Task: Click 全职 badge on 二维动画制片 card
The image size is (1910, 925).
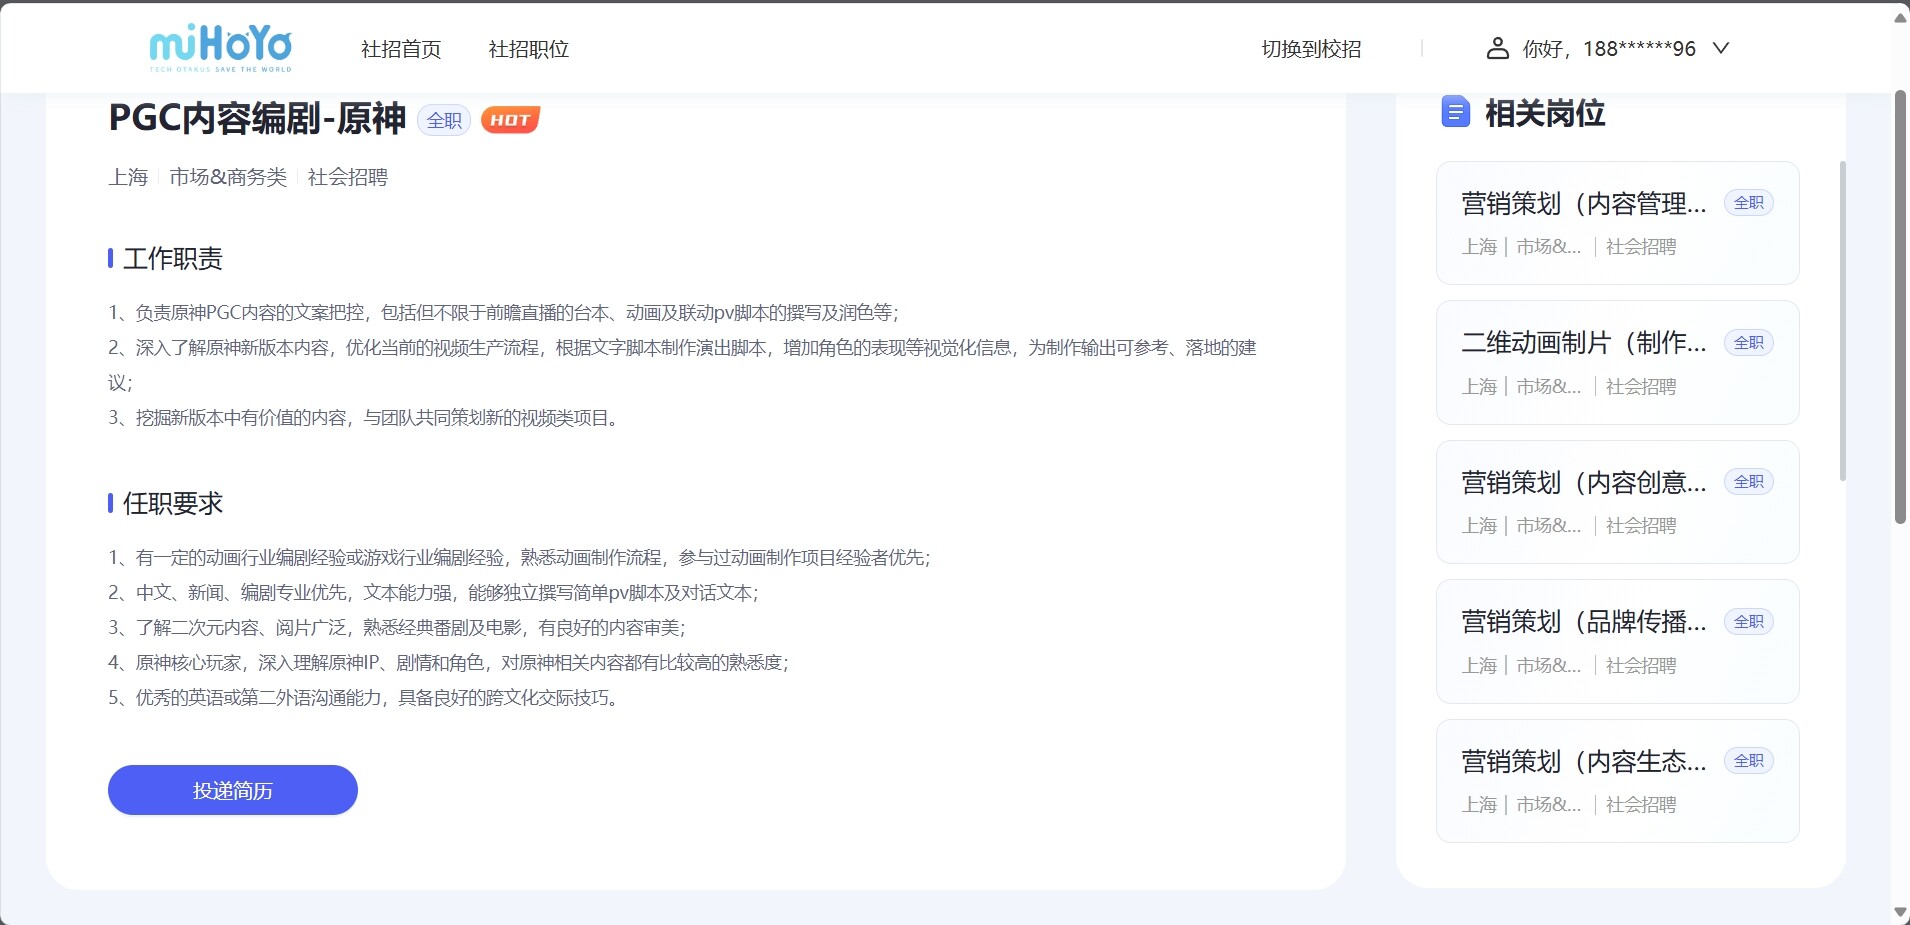Action: click(1748, 343)
